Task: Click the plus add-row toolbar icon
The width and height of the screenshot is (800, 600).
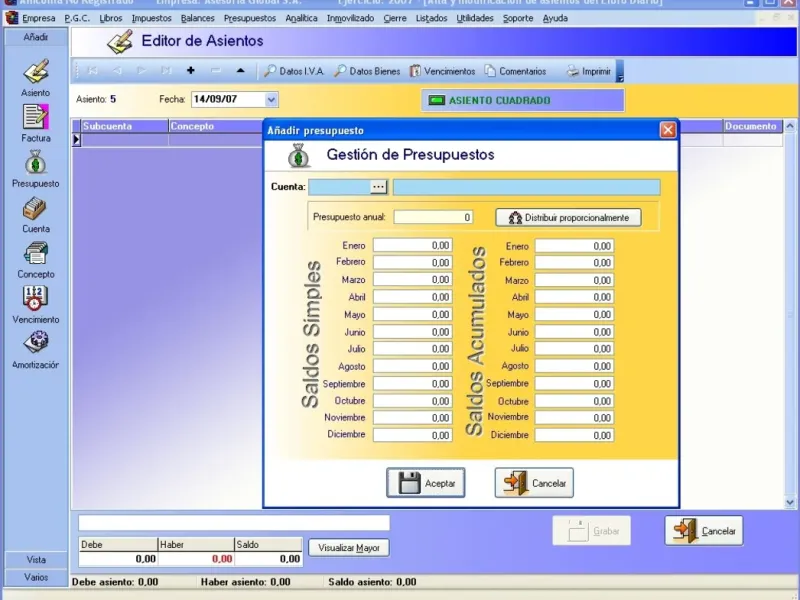Action: [x=191, y=70]
